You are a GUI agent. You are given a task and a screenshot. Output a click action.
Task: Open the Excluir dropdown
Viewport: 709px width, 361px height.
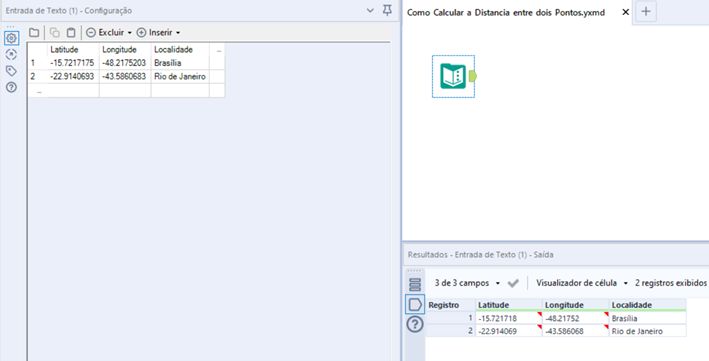pos(109,33)
